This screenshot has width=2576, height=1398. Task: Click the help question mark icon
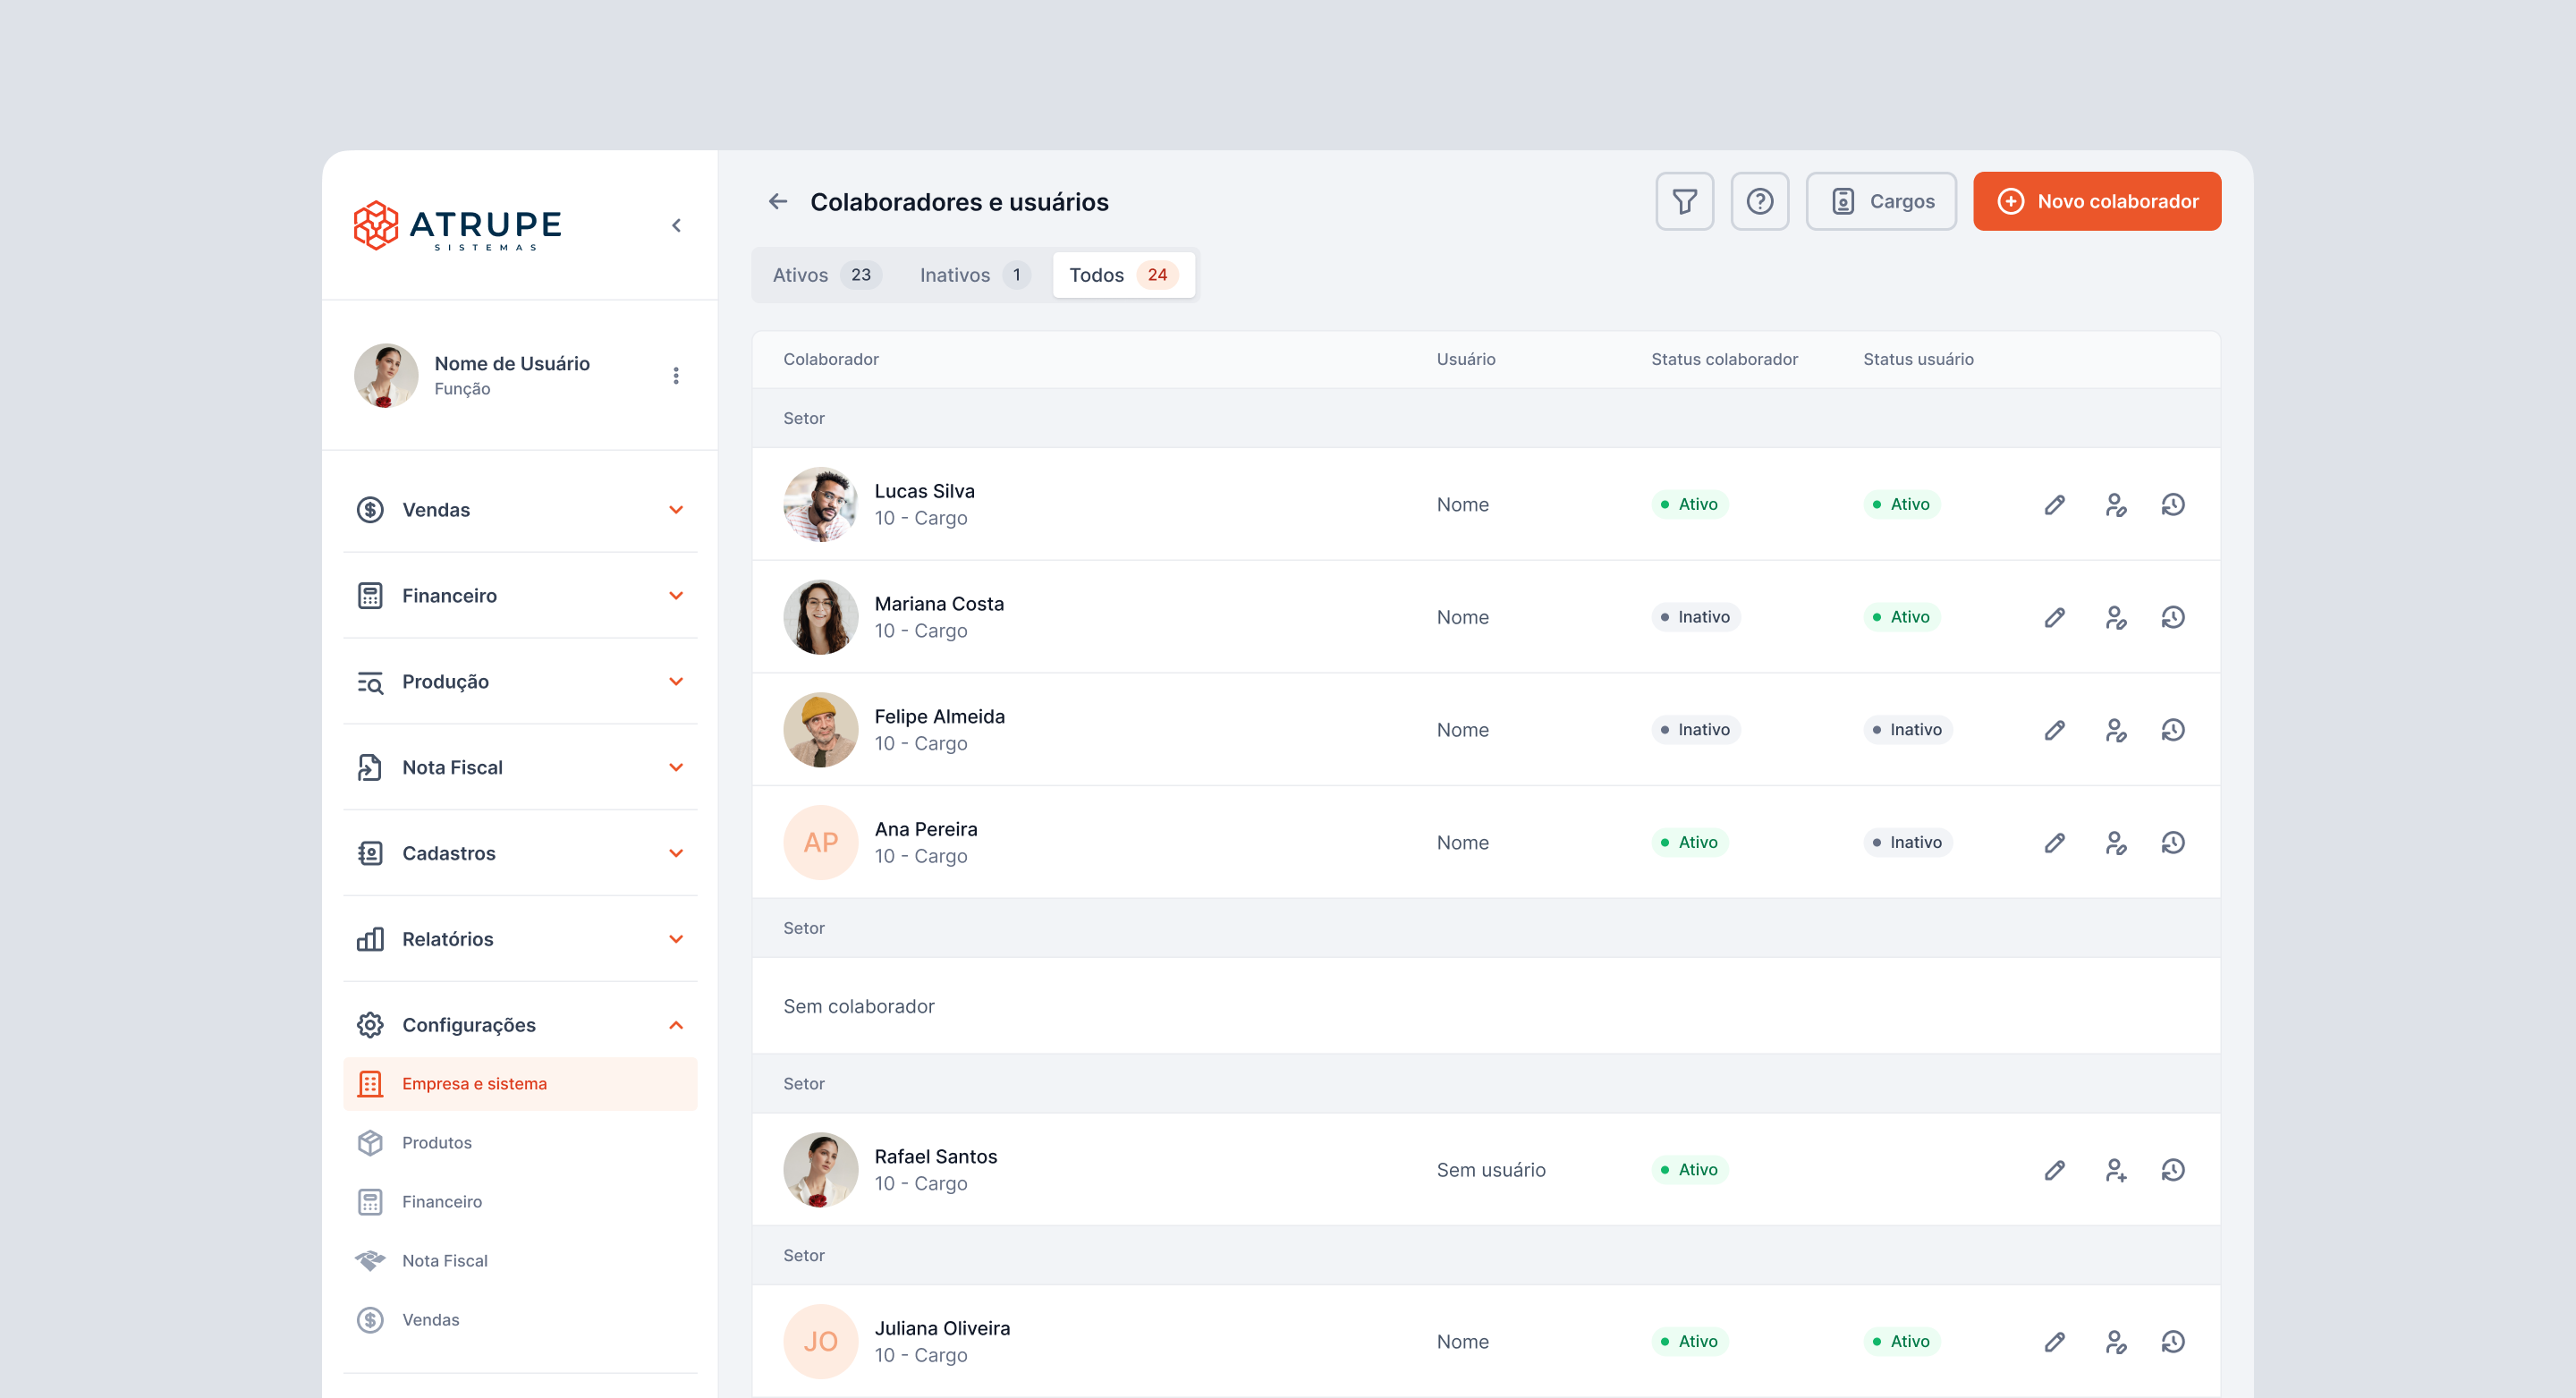point(1759,201)
